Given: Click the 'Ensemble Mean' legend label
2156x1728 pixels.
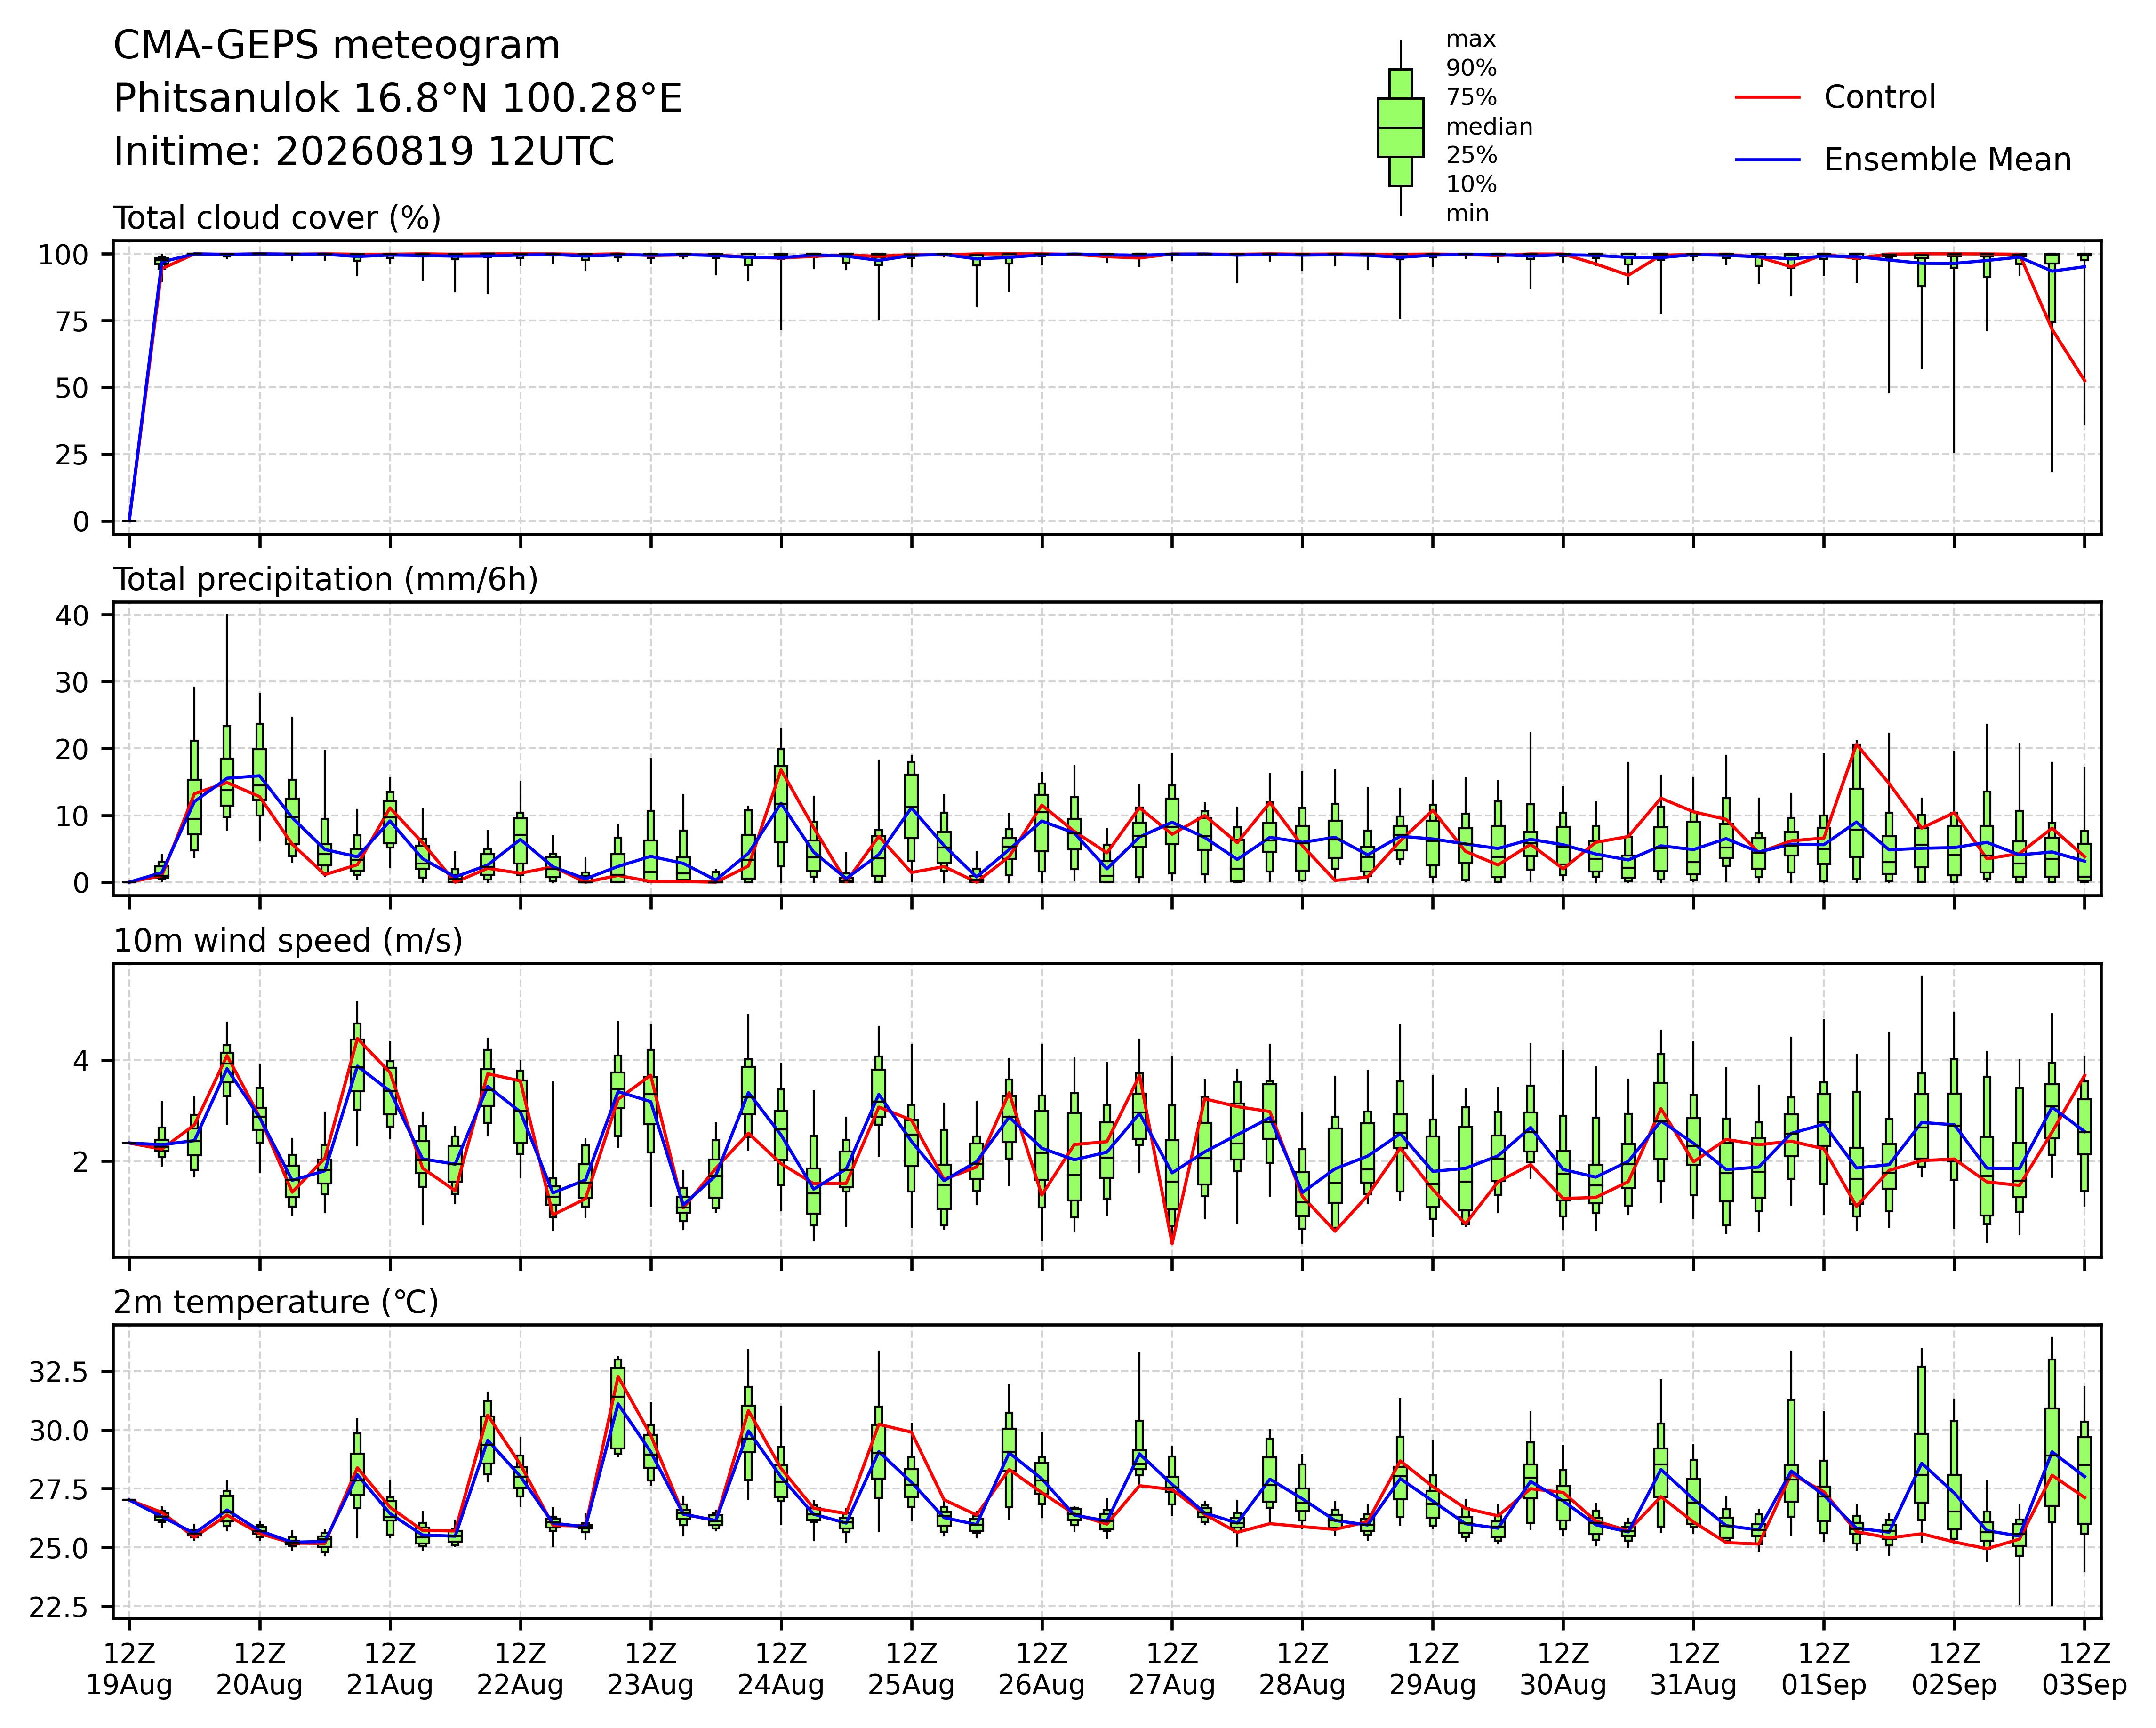Looking at the screenshot, I should click(1947, 160).
